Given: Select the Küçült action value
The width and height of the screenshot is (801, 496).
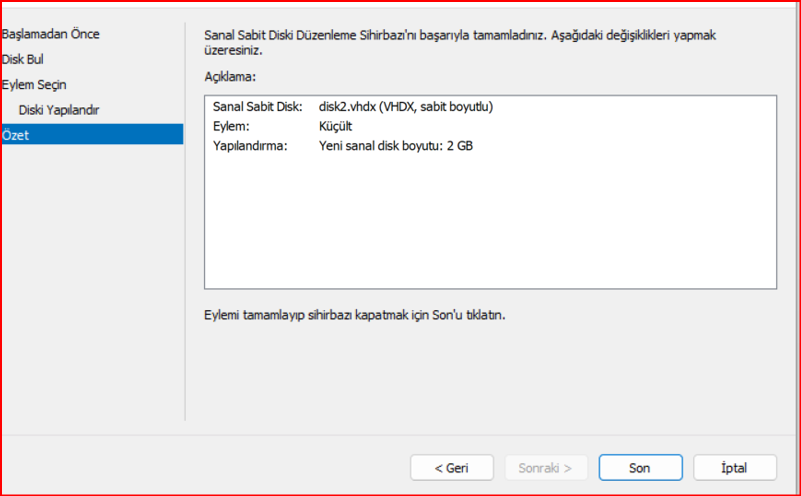Looking at the screenshot, I should point(335,127).
